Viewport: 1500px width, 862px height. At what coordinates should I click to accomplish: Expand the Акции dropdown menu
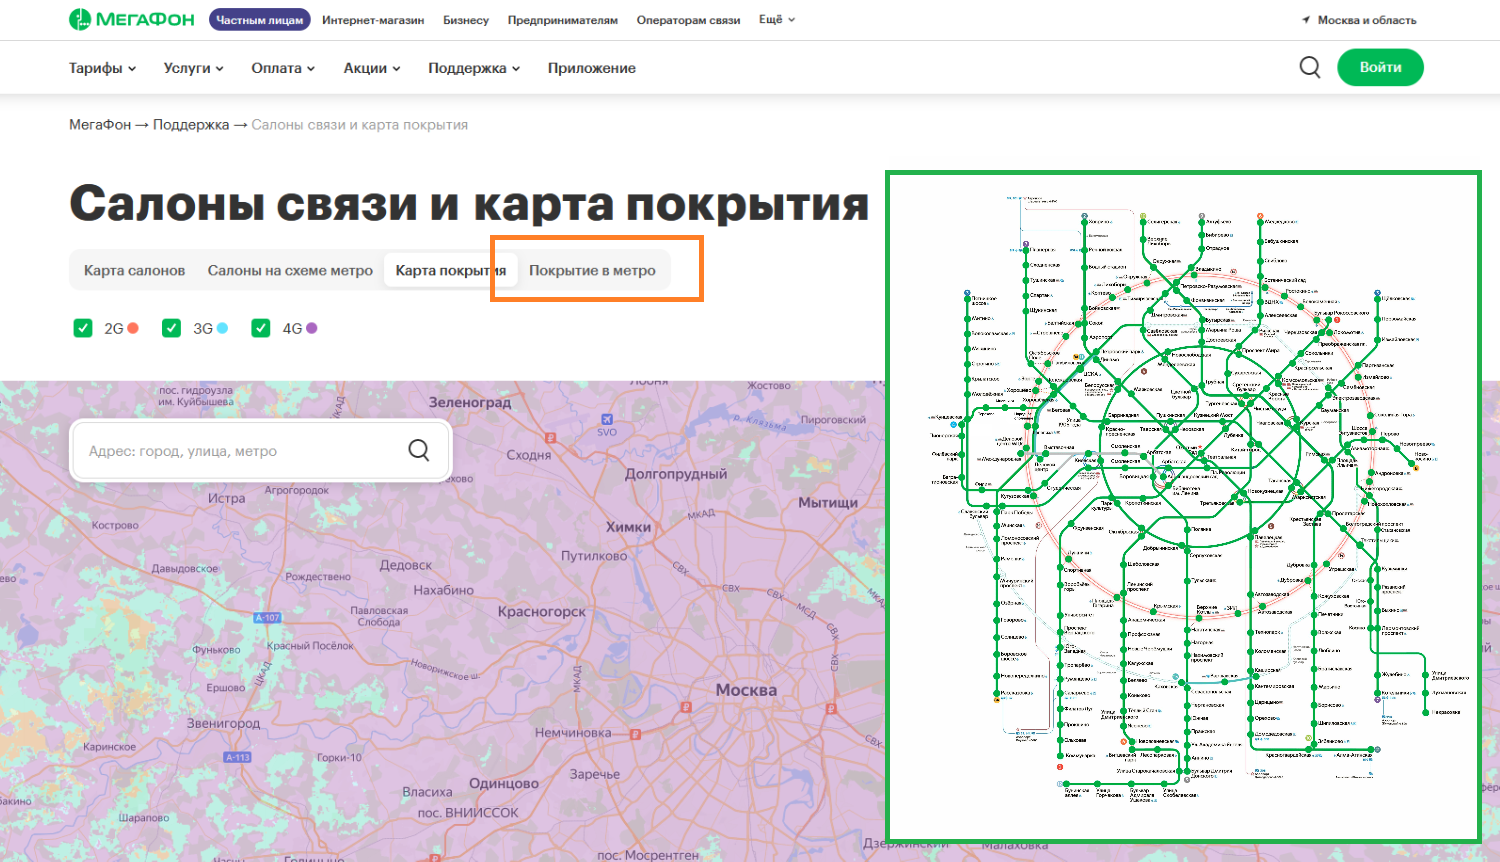click(372, 68)
